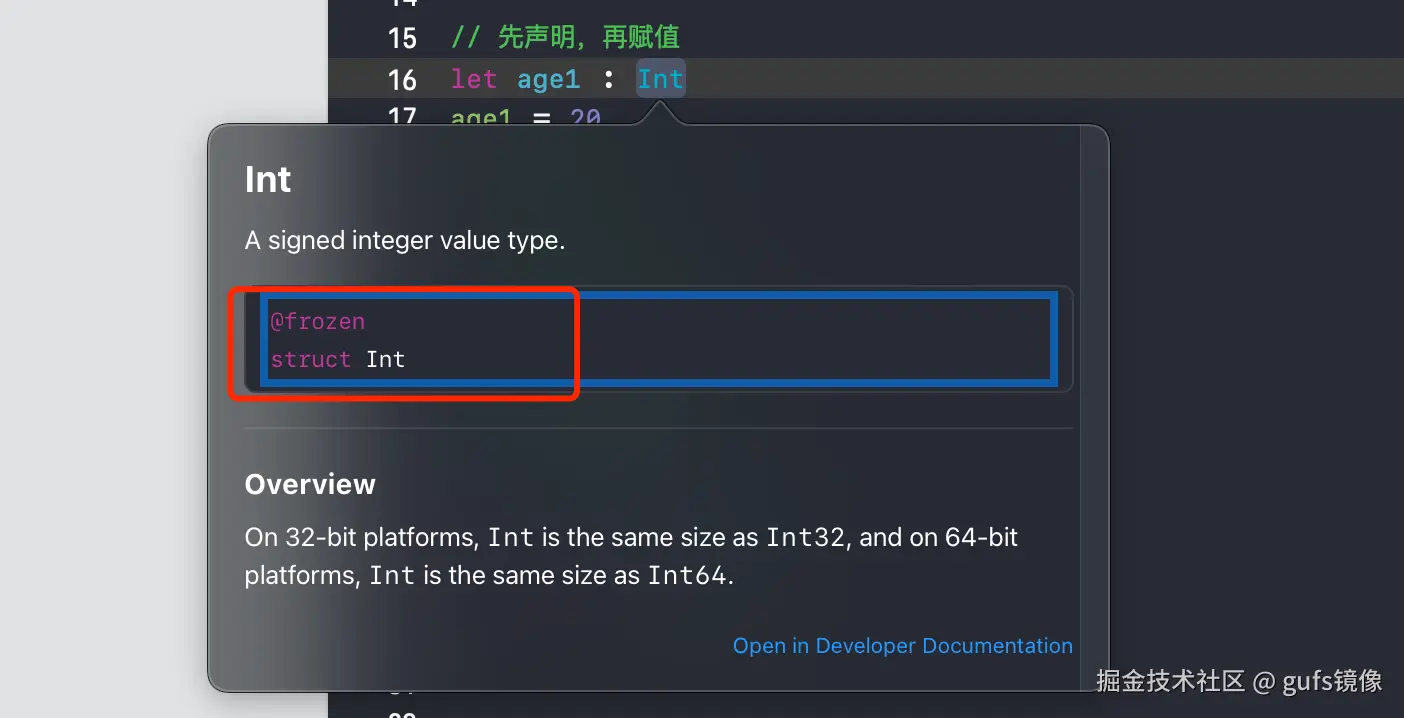
Task: Click the 'A signed integer value type.' summary
Action: [x=405, y=240]
